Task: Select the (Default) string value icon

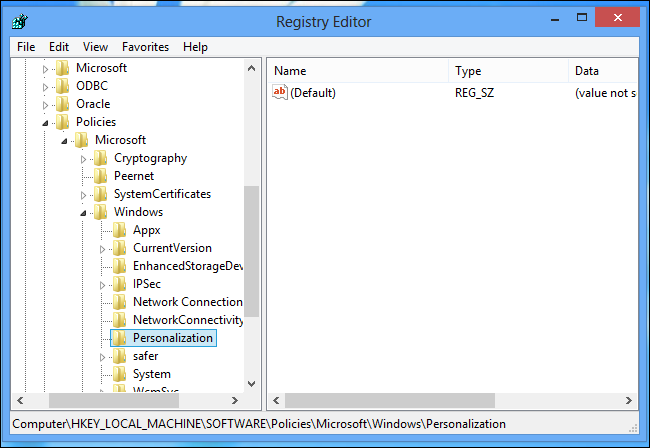Action: click(280, 92)
